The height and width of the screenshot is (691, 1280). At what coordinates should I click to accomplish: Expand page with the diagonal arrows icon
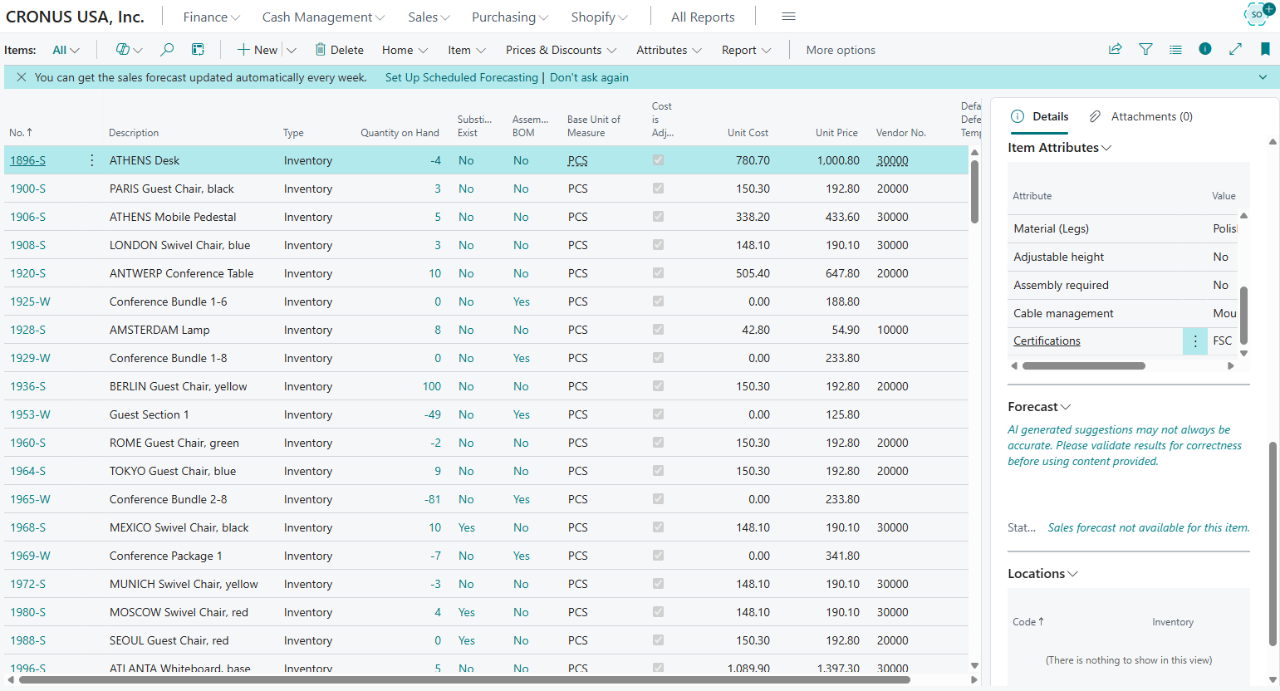click(x=1235, y=49)
